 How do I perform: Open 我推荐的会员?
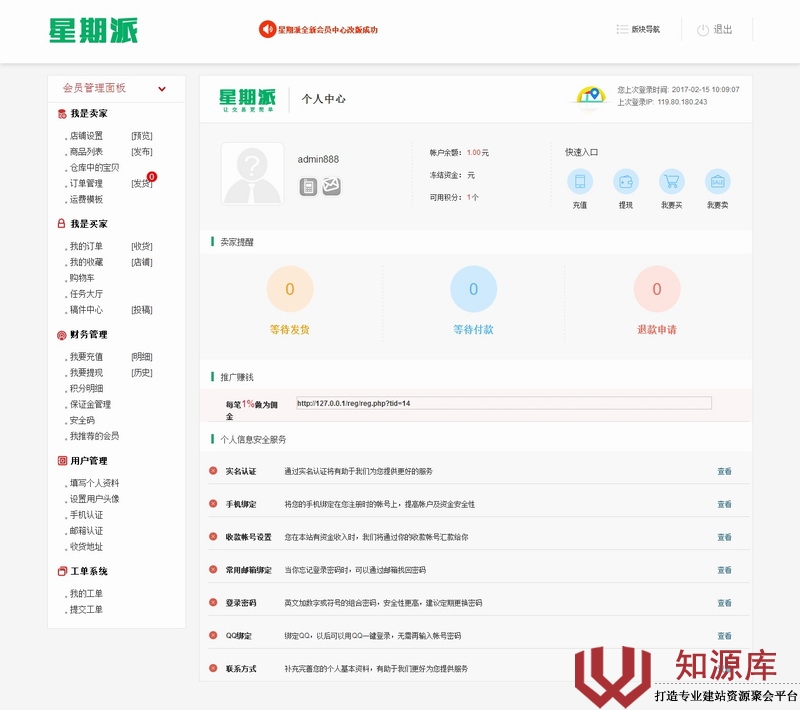point(94,436)
